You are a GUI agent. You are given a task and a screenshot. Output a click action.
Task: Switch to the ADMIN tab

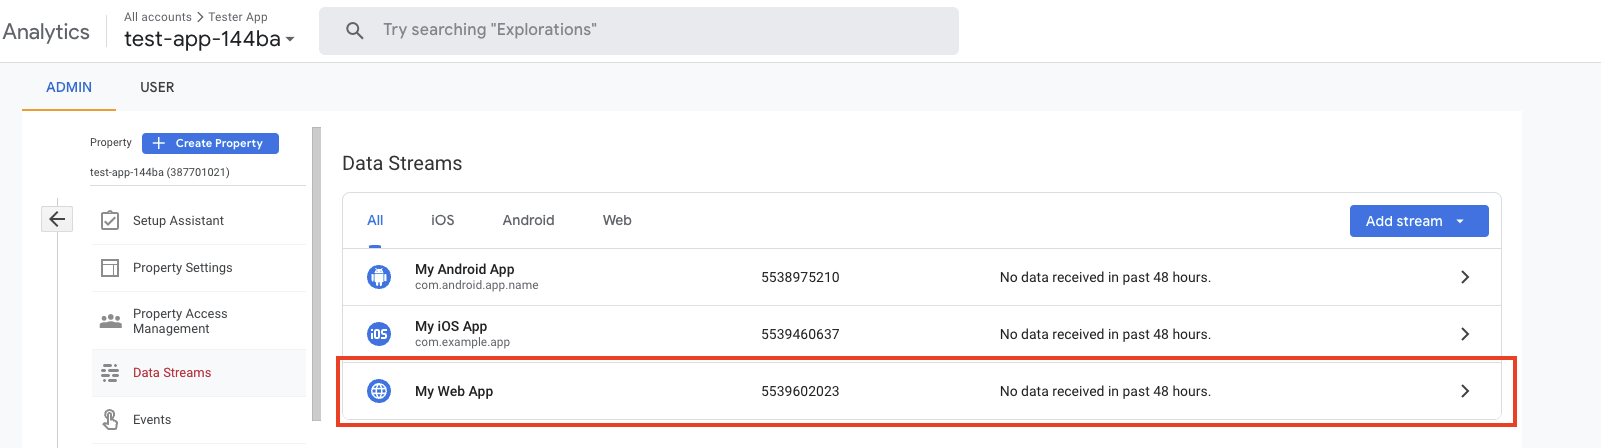click(x=69, y=87)
